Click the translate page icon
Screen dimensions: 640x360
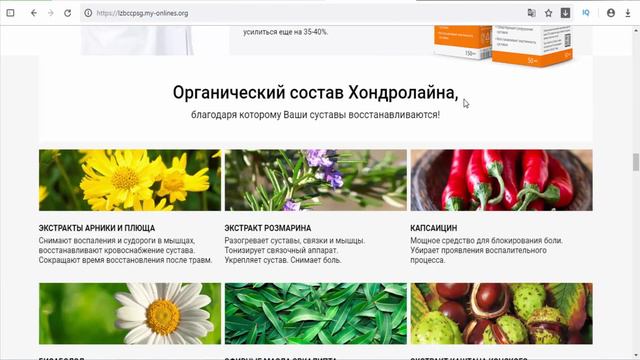(531, 13)
